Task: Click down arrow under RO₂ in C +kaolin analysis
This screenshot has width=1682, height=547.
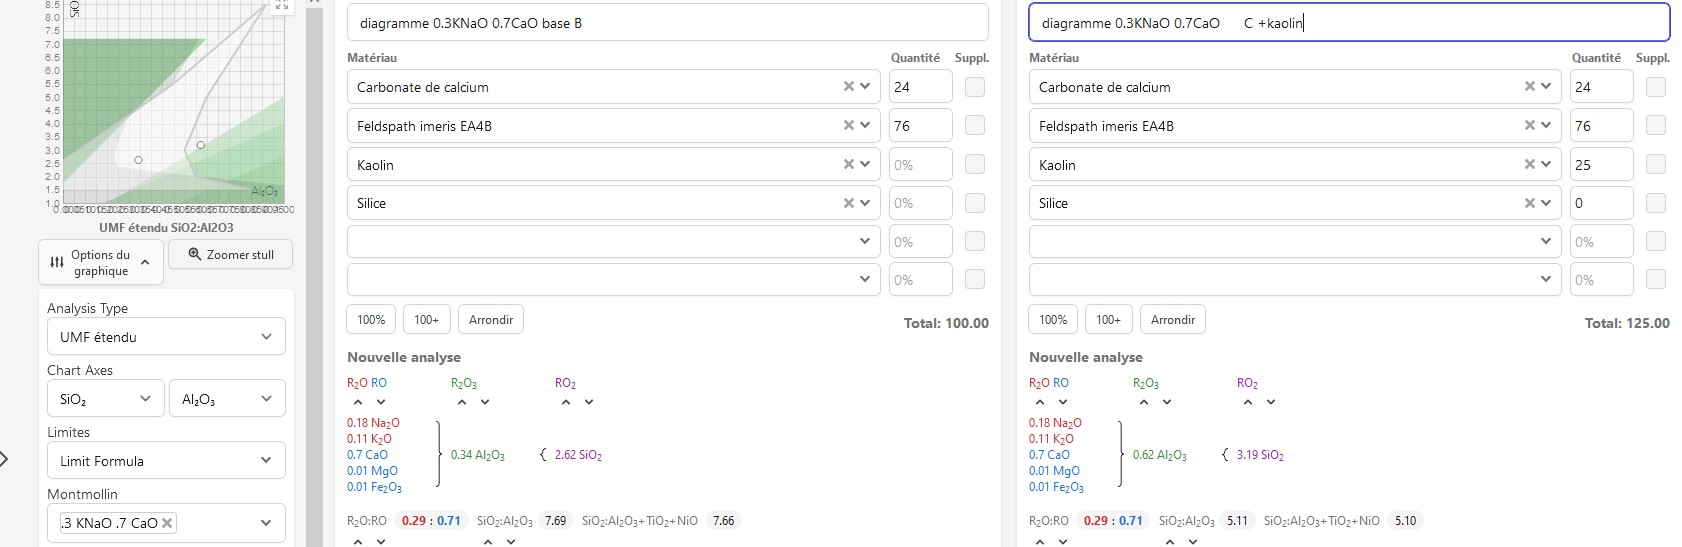Action: click(x=1270, y=402)
